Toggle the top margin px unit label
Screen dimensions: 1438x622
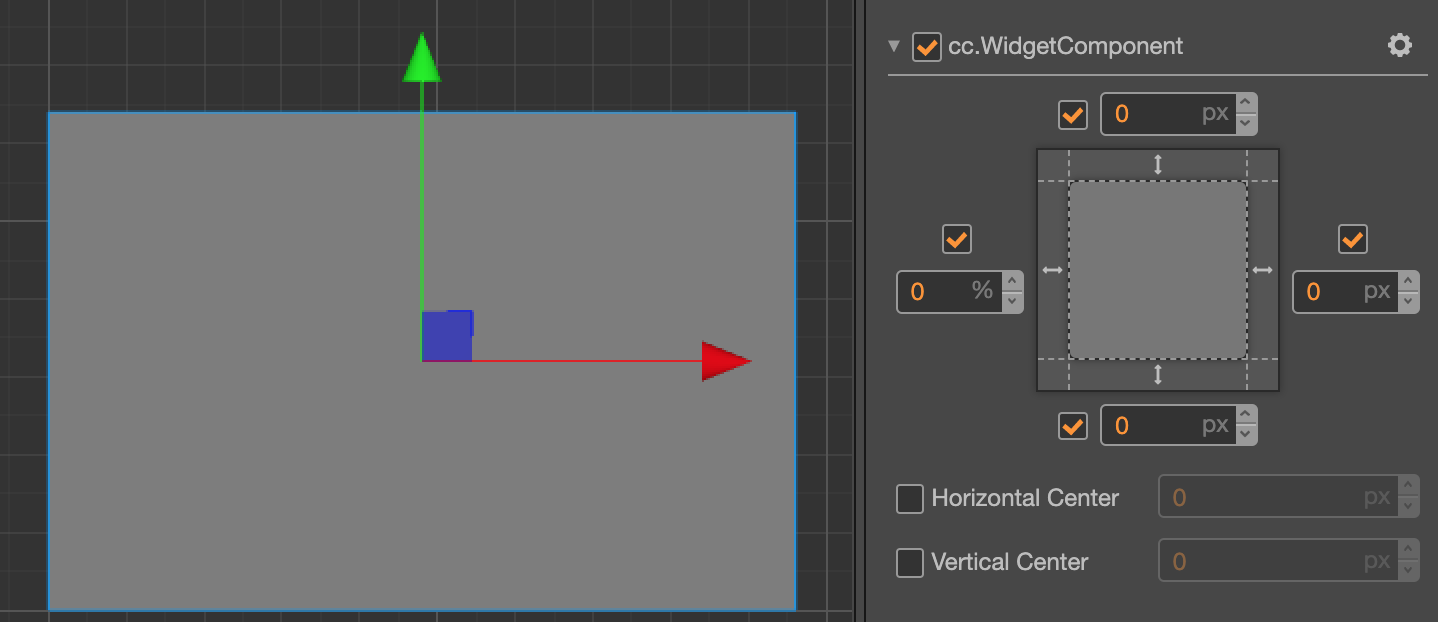pos(1215,114)
